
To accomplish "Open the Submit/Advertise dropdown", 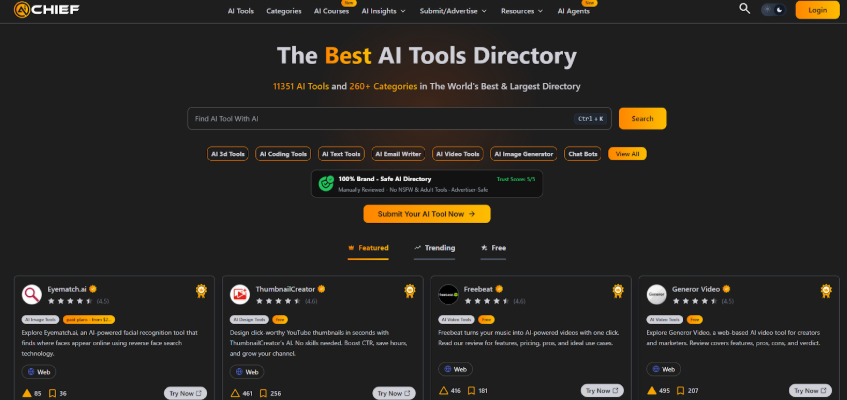I will (x=453, y=11).
